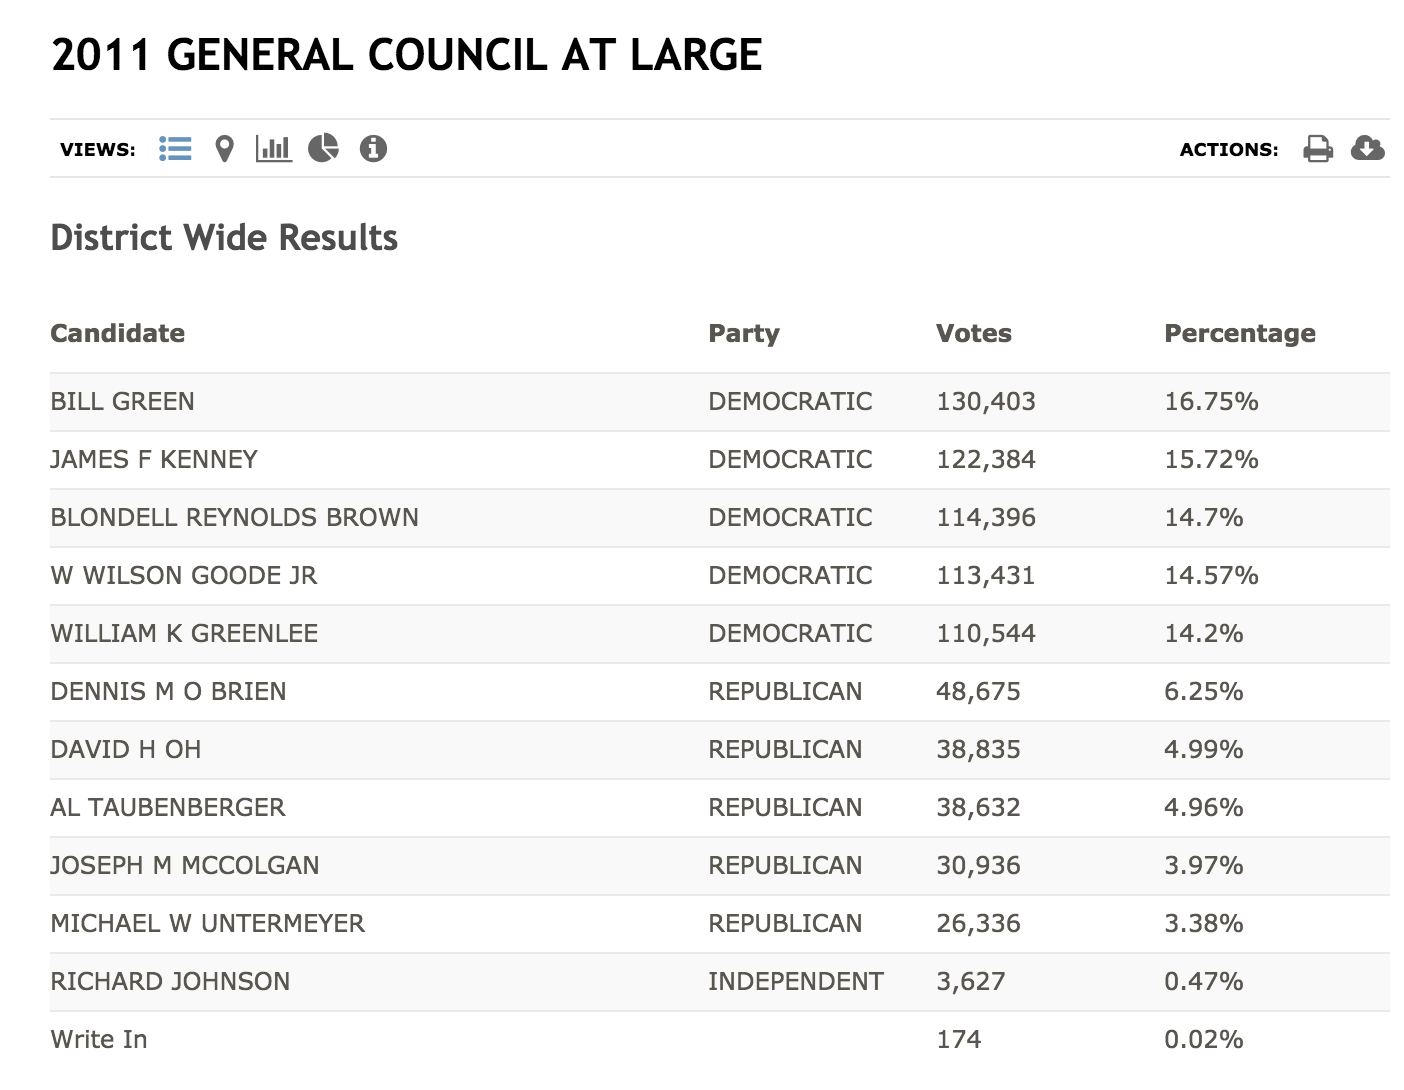This screenshot has height=1090, width=1404.
Task: Select the RICHARD JOHNSON independent row
Action: tap(720, 982)
